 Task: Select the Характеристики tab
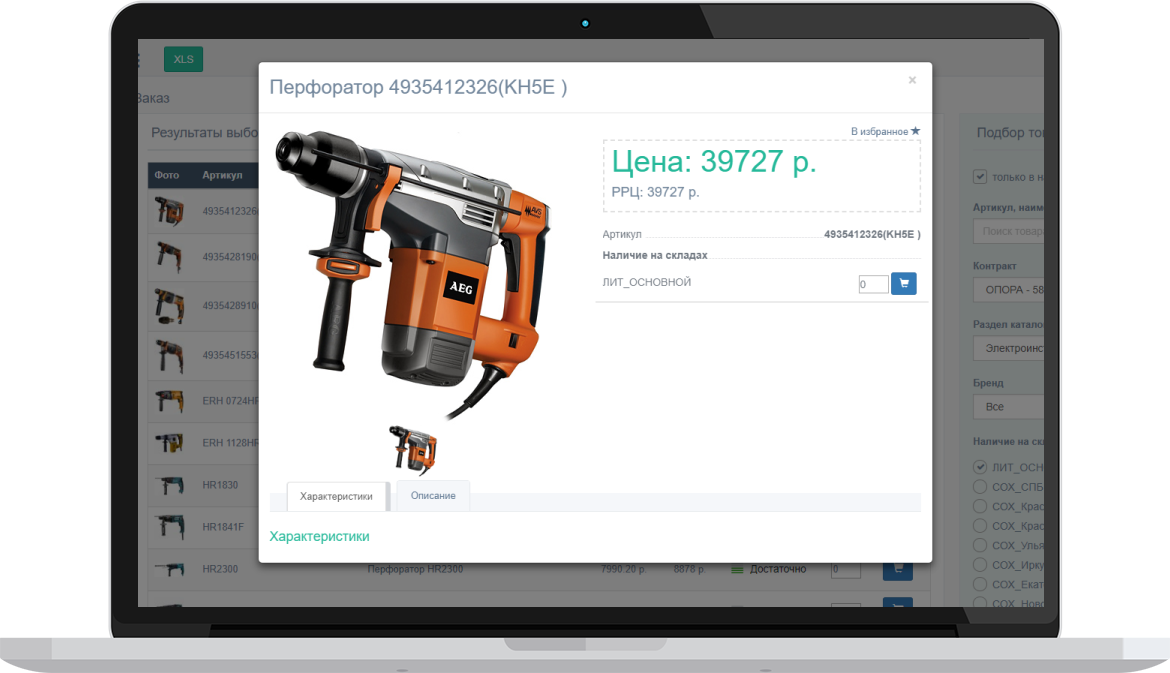click(x=337, y=496)
